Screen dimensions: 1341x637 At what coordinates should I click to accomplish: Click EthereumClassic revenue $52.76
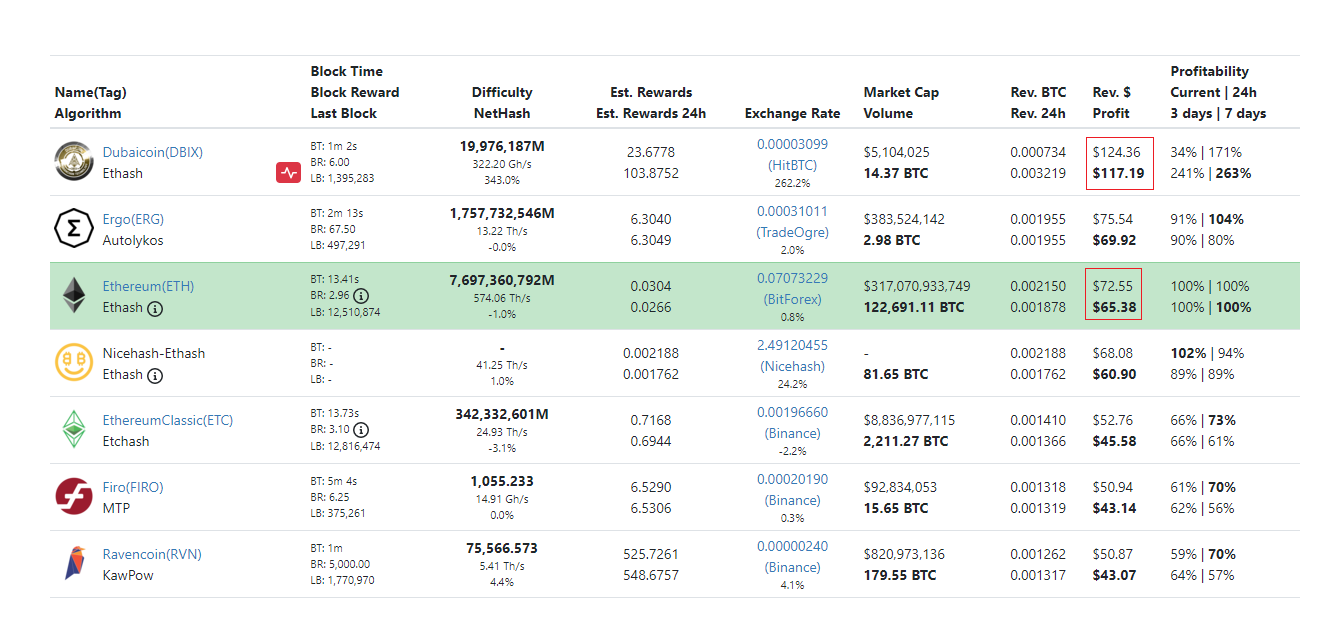pyautogui.click(x=1113, y=420)
